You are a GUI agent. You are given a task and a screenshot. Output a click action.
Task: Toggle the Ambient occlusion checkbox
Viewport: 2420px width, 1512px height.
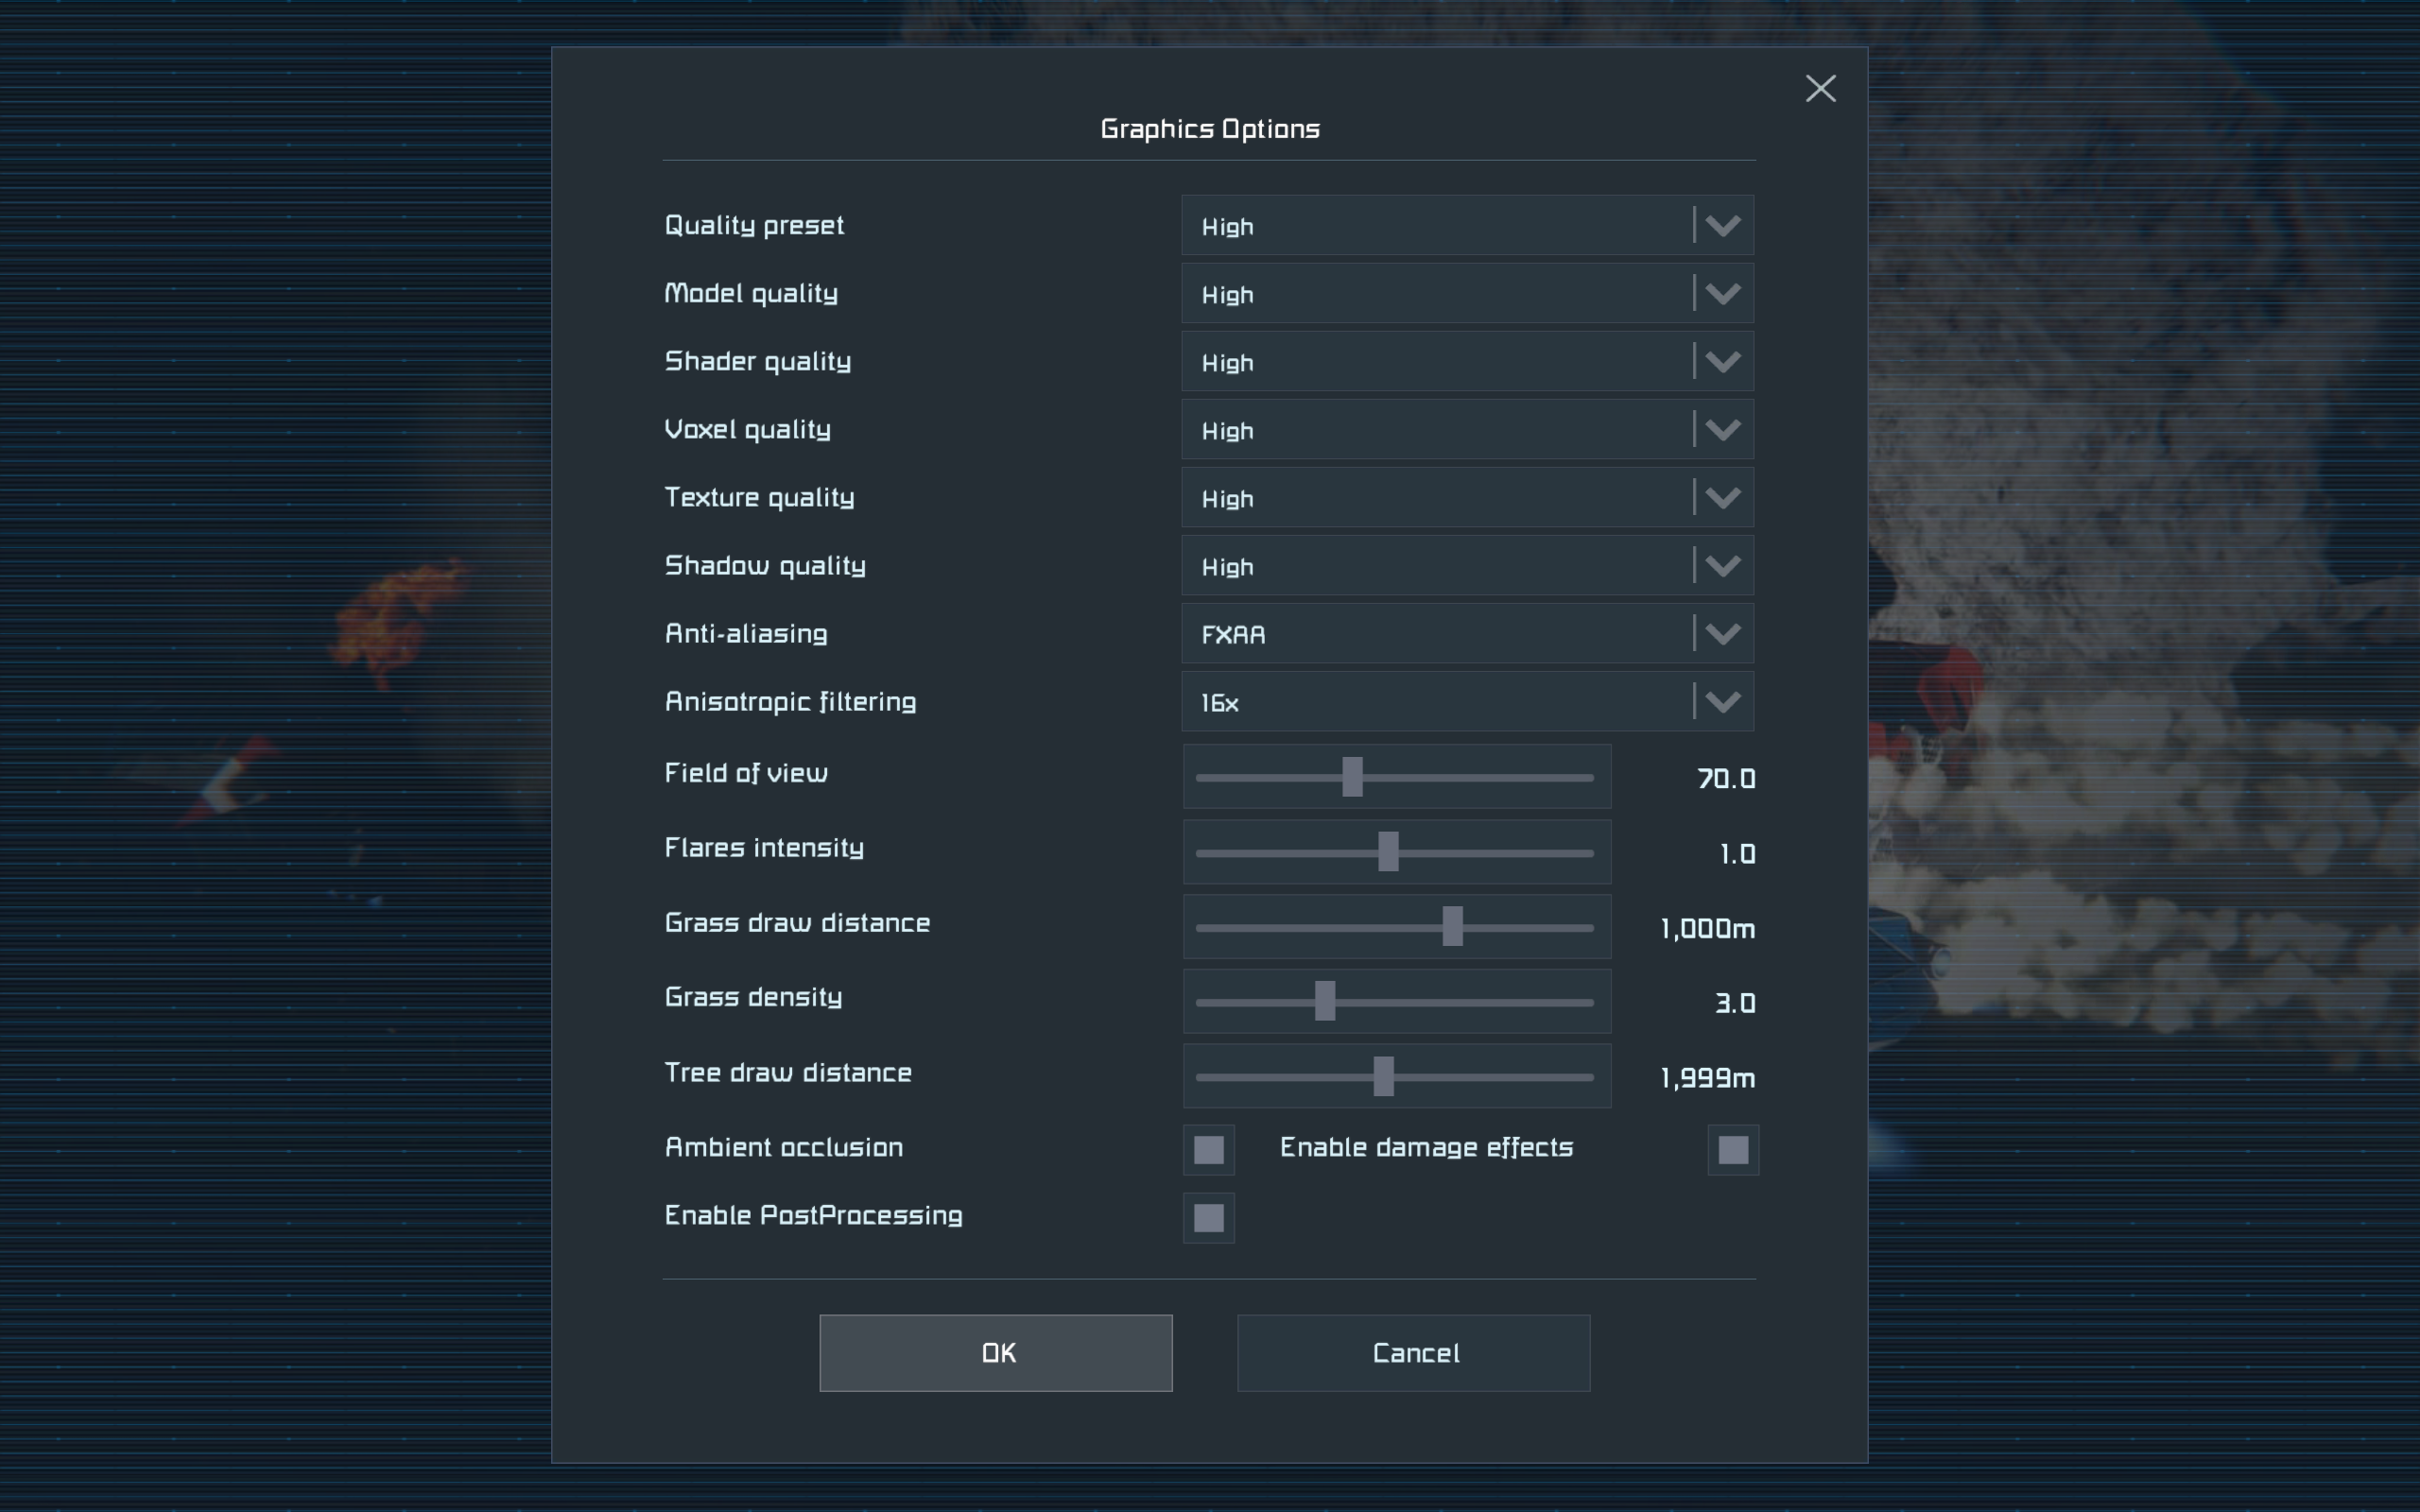pyautogui.click(x=1208, y=1150)
